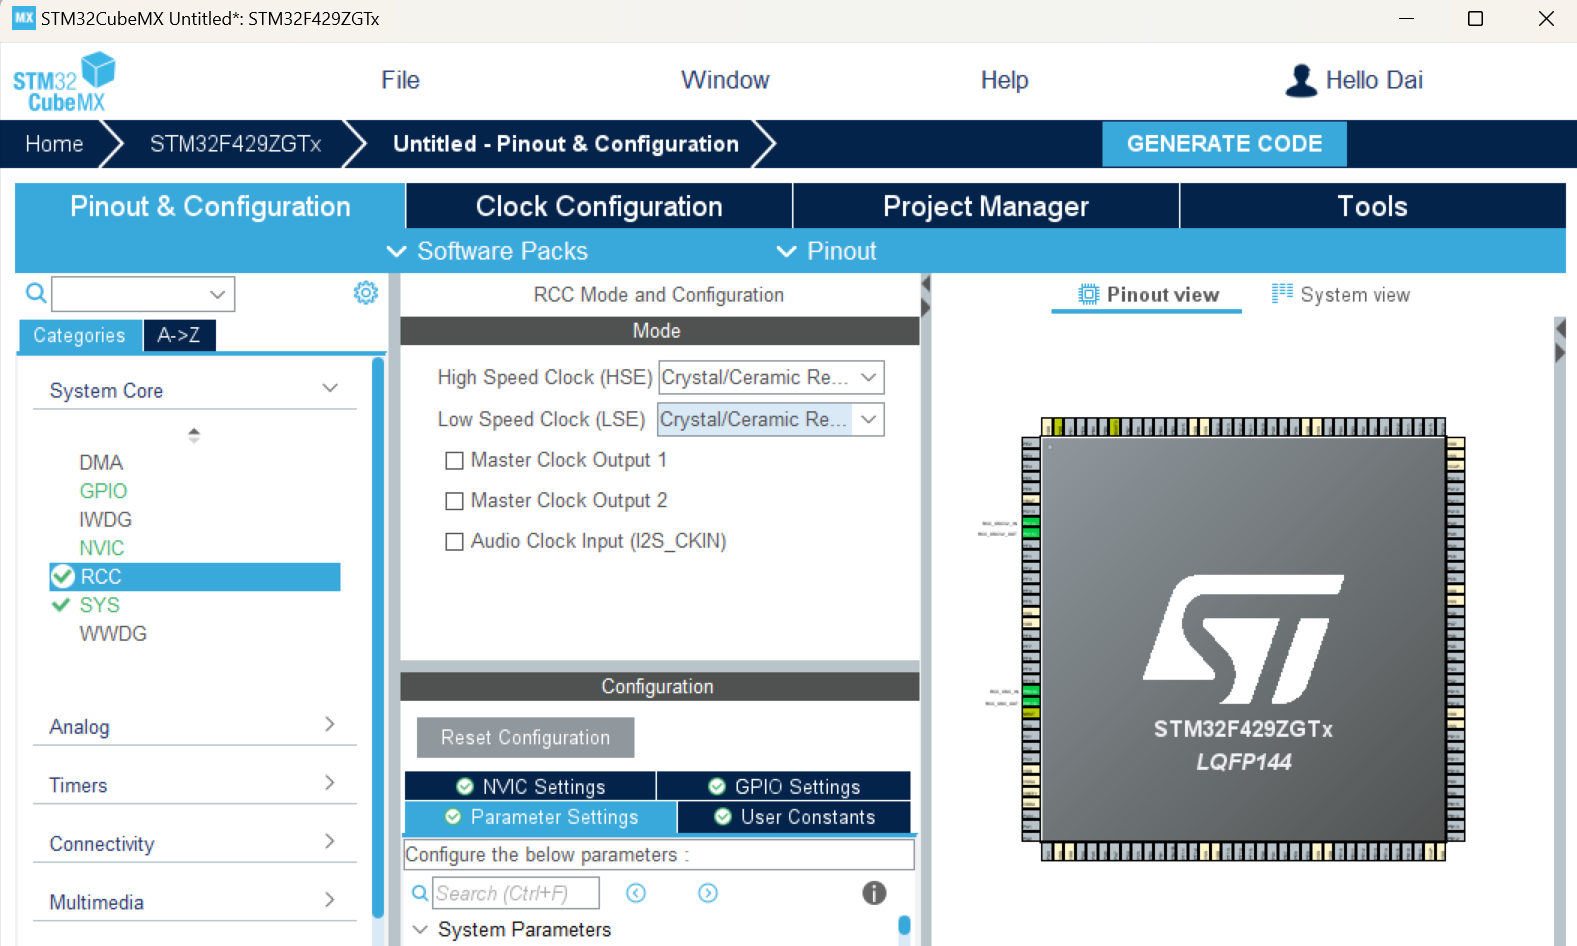
Task: Click the parameter settings vertical scrollbar
Action: (x=904, y=925)
